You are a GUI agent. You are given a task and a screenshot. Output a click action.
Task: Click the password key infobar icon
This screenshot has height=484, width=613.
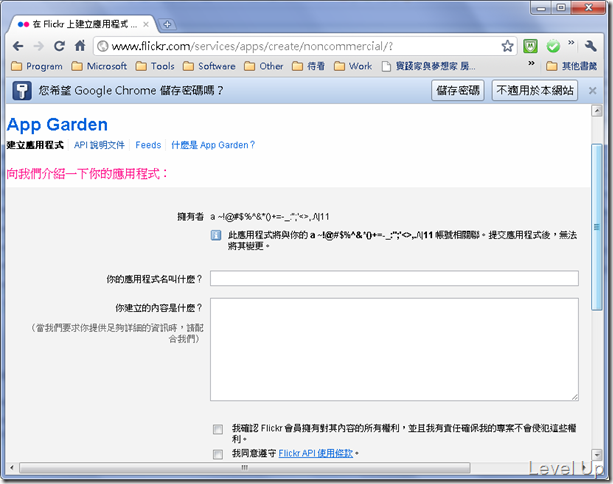(22, 91)
